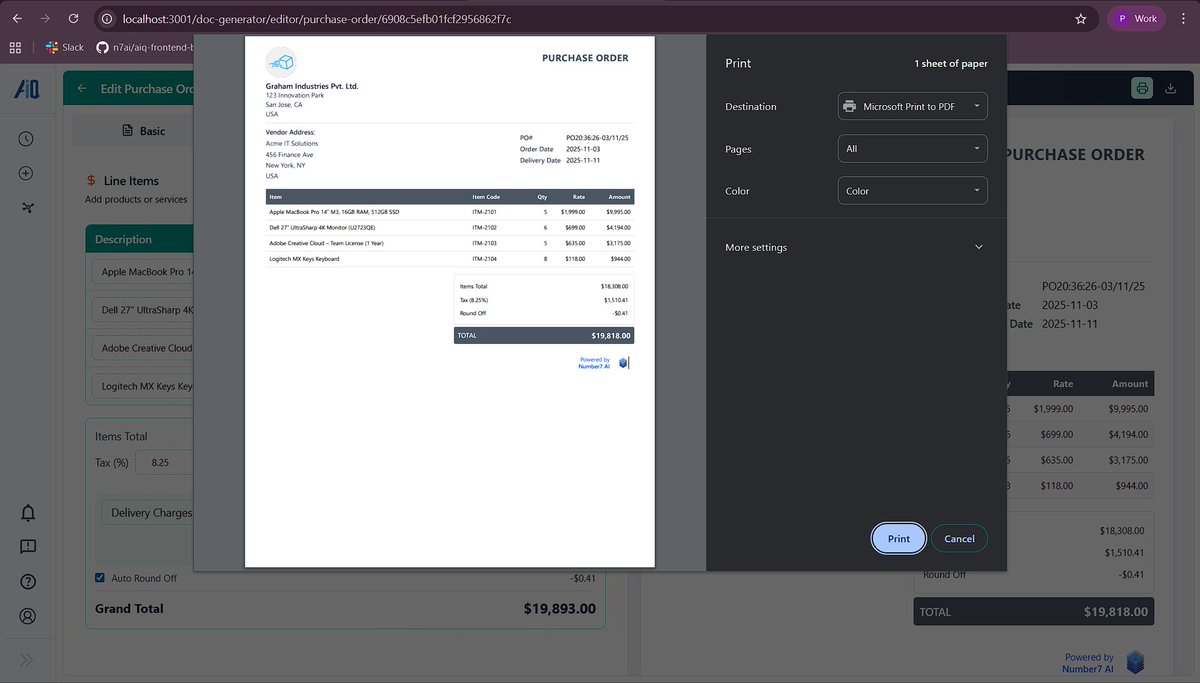Open the network nodes icon in sidebar
The height and width of the screenshot is (683, 1200).
point(27,207)
